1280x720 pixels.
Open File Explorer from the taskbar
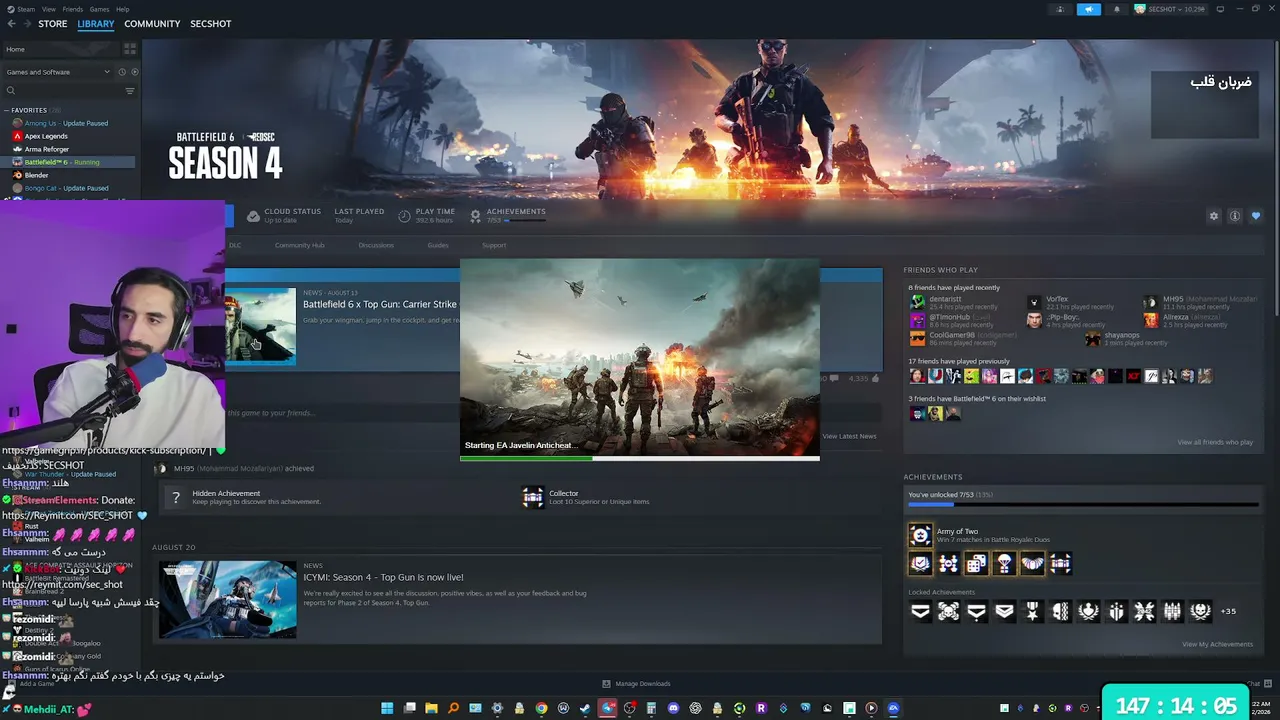pyautogui.click(x=431, y=709)
